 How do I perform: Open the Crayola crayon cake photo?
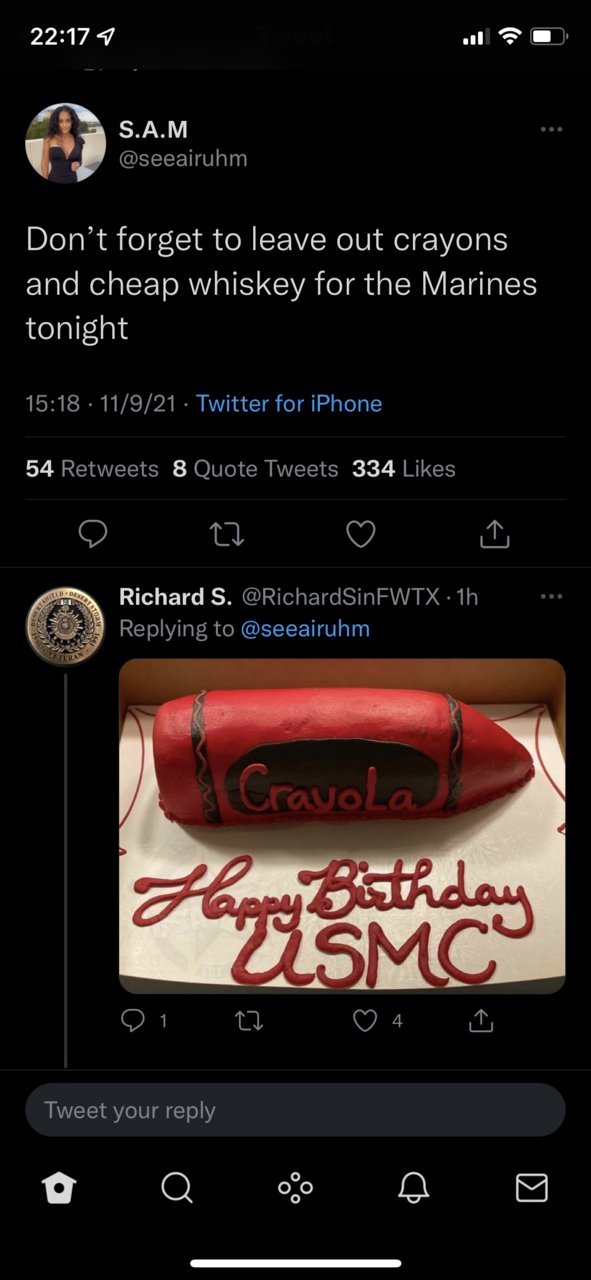pos(342,826)
